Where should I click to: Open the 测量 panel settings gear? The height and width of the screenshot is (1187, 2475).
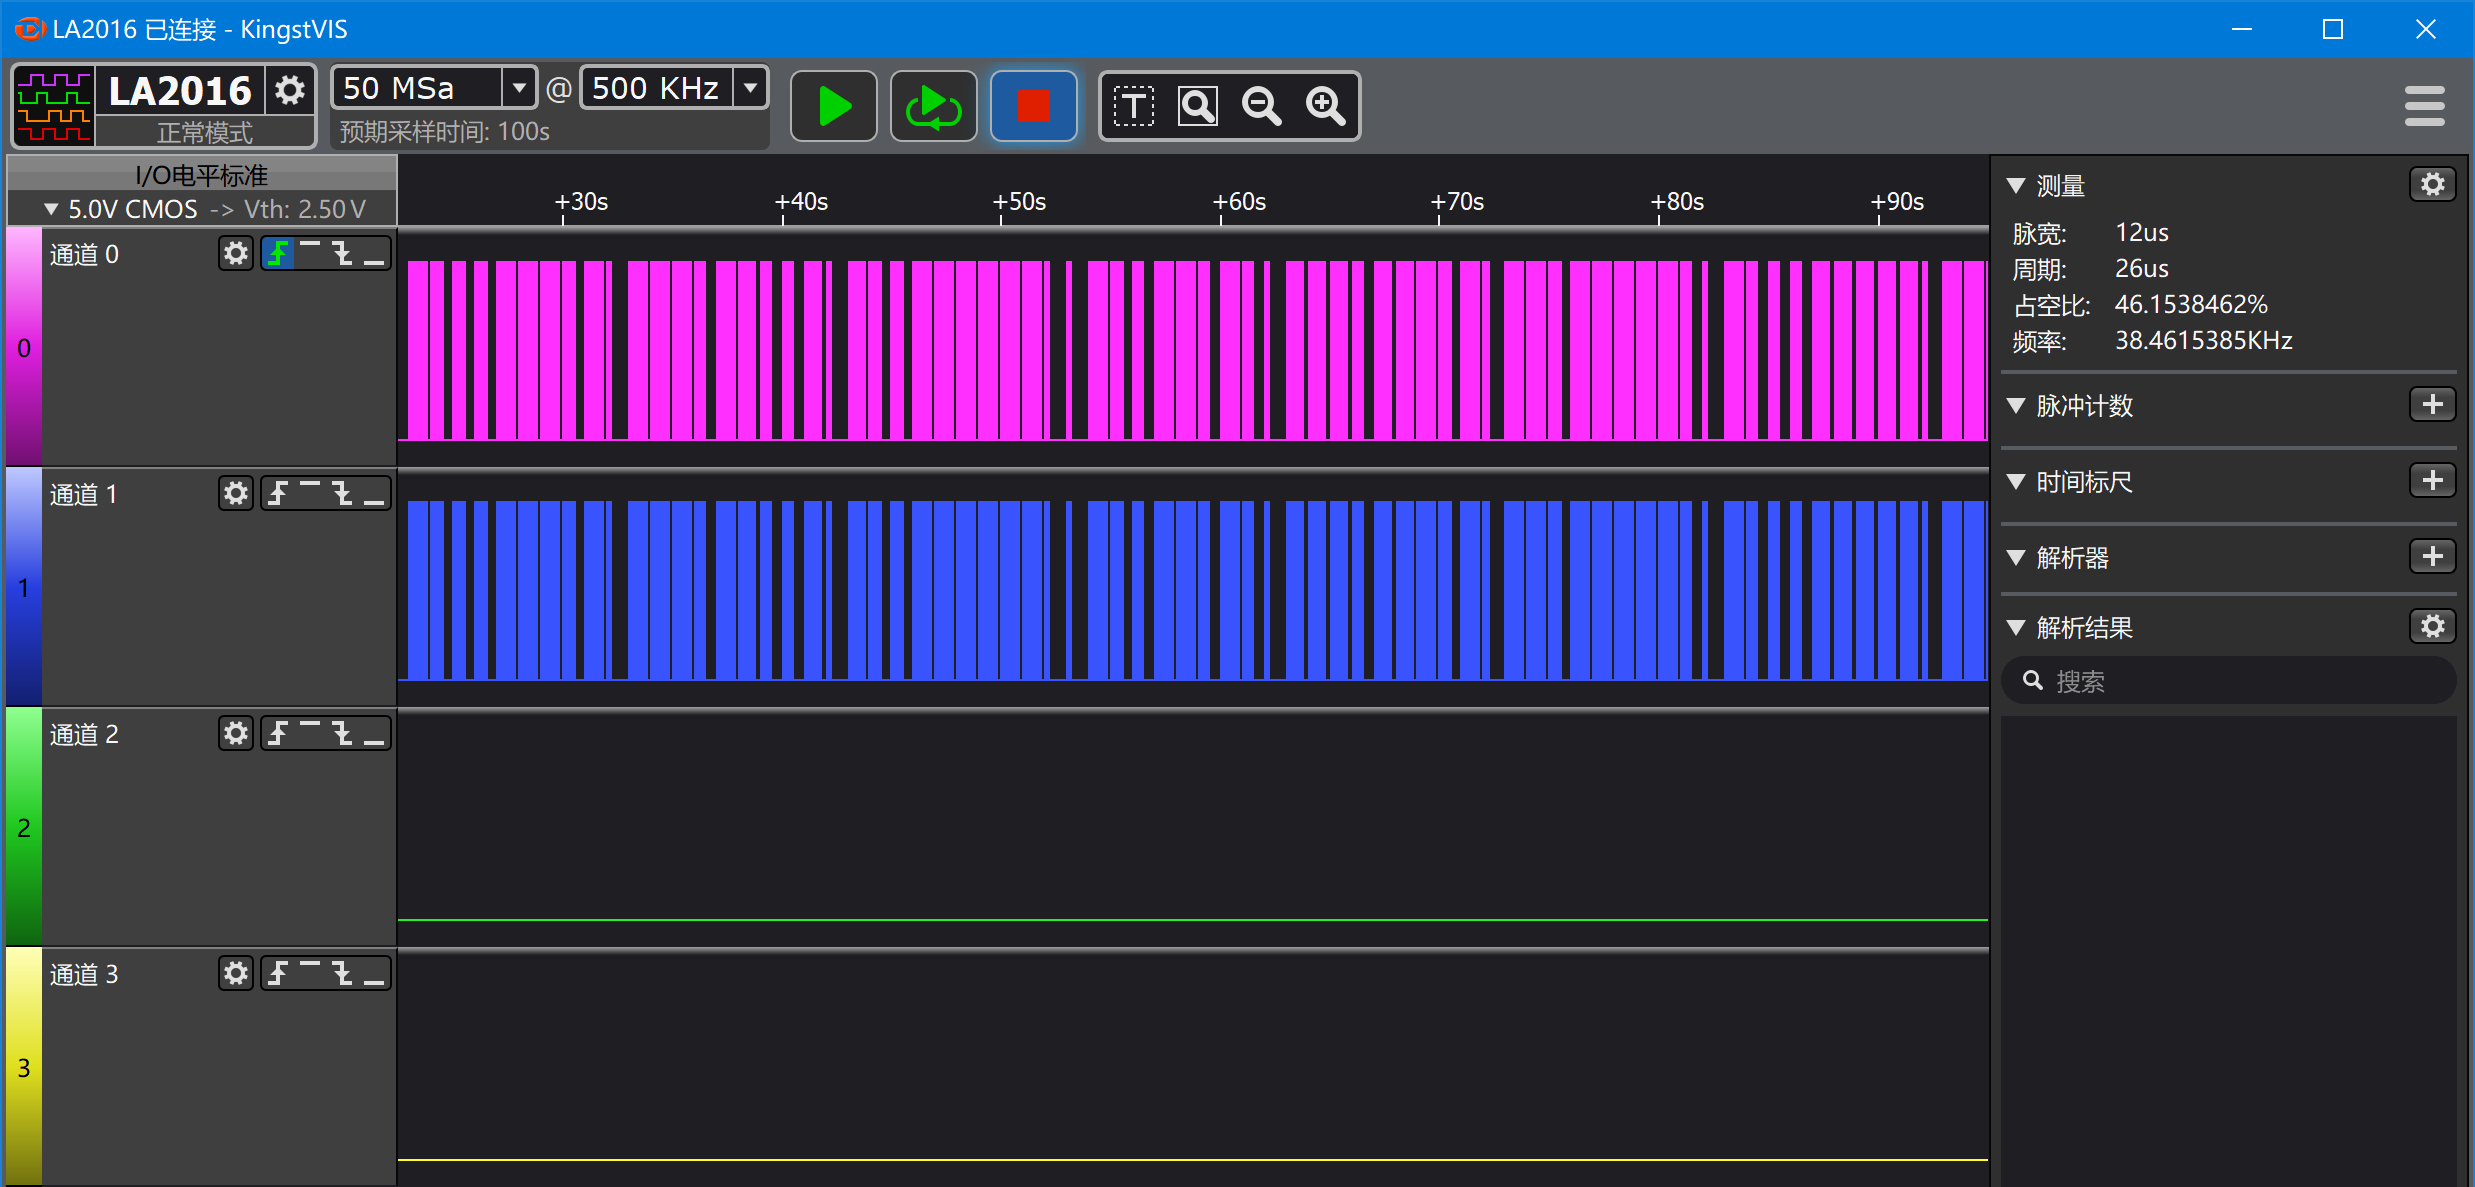[x=2433, y=185]
